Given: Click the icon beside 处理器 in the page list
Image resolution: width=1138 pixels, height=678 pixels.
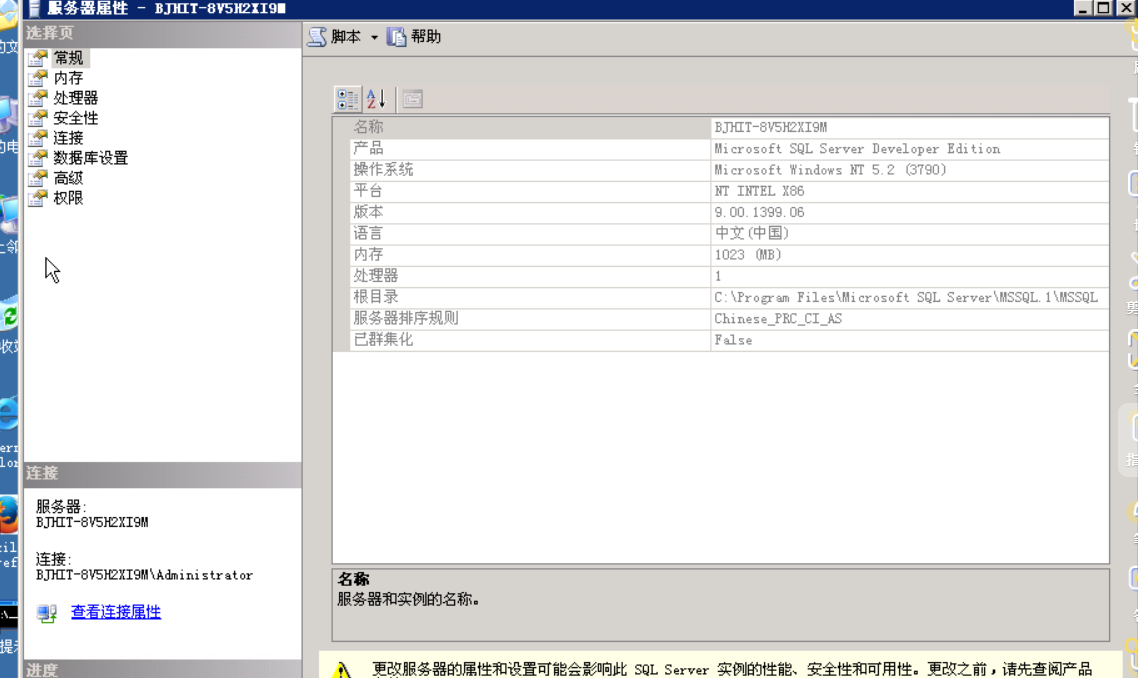Looking at the screenshot, I should point(38,97).
